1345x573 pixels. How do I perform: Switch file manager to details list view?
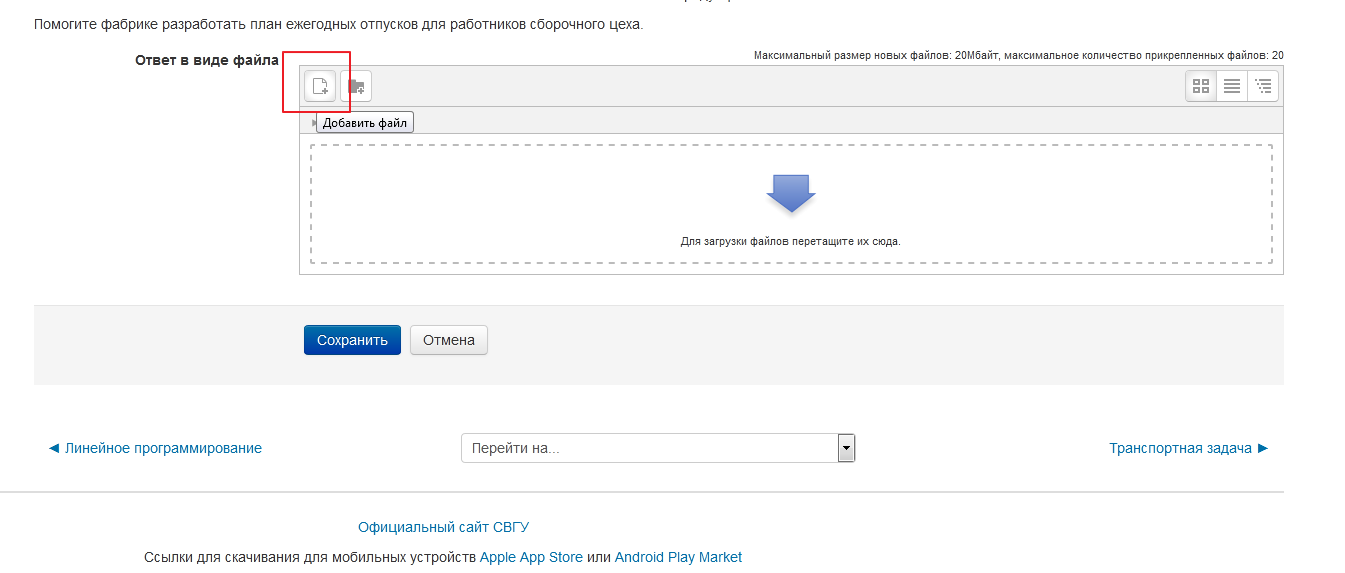(x=1232, y=87)
